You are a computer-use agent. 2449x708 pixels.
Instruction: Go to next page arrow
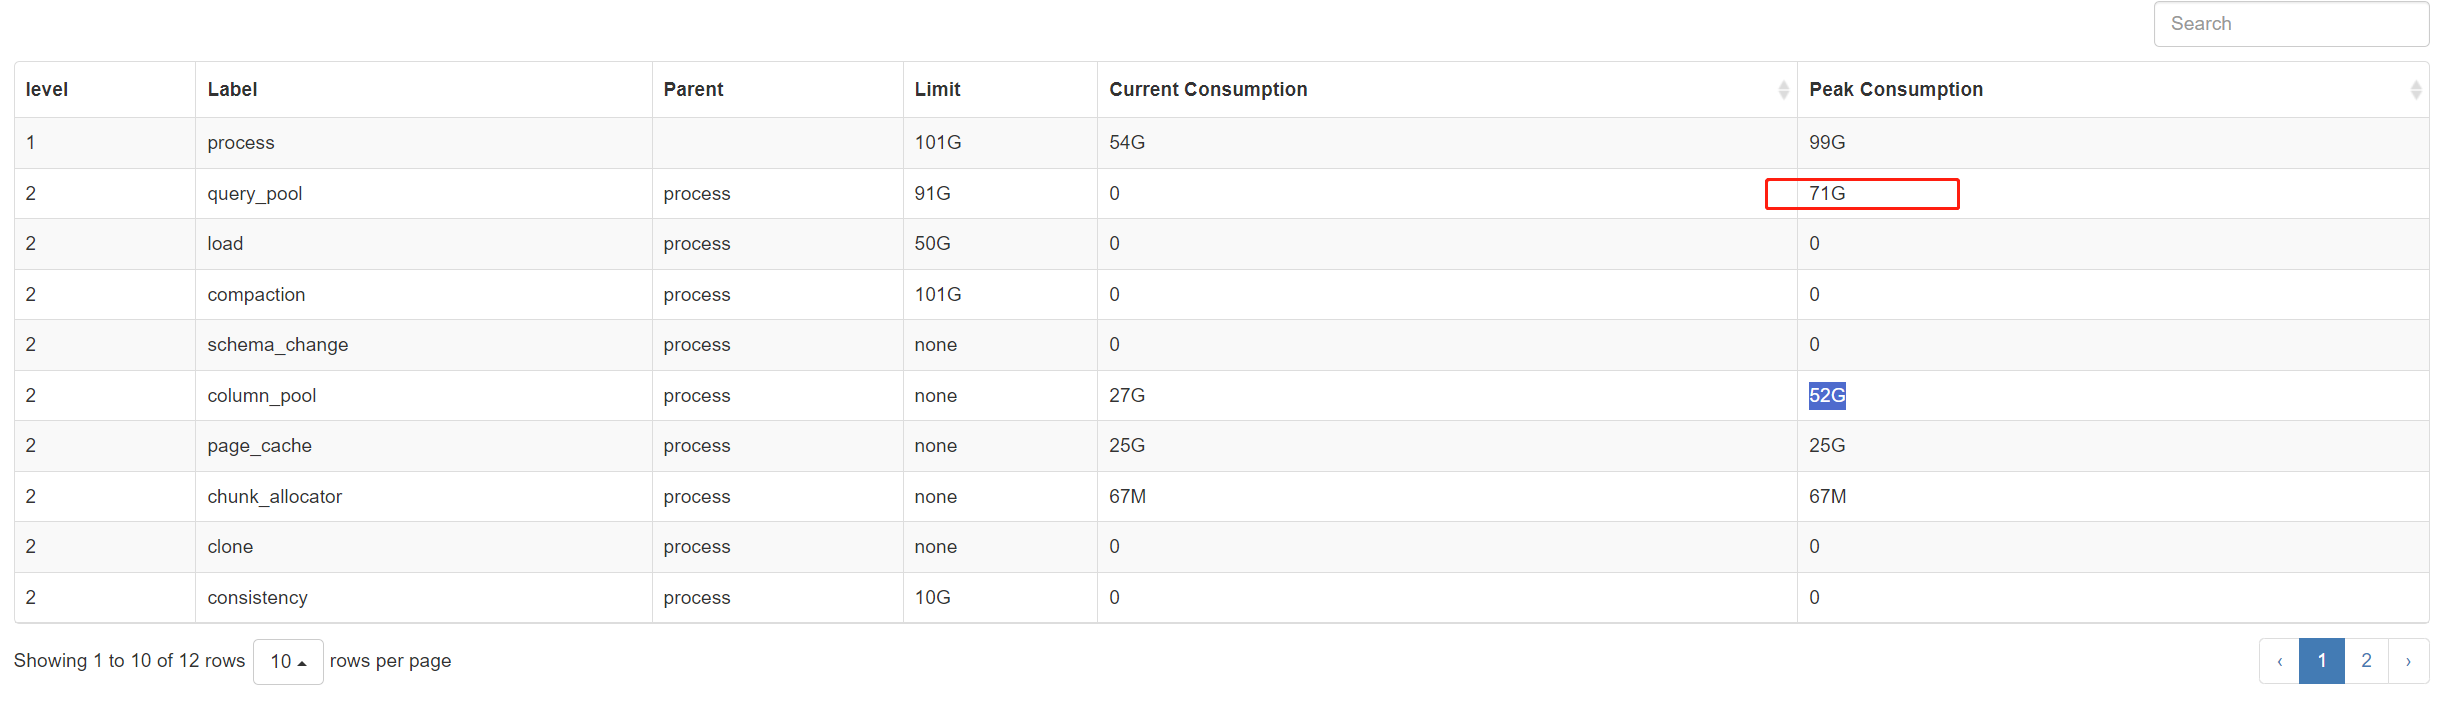(2408, 661)
